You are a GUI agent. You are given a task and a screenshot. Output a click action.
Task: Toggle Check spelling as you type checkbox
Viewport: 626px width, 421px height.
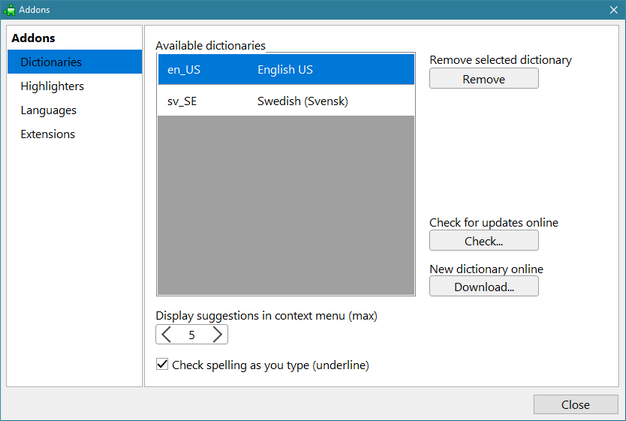point(163,365)
